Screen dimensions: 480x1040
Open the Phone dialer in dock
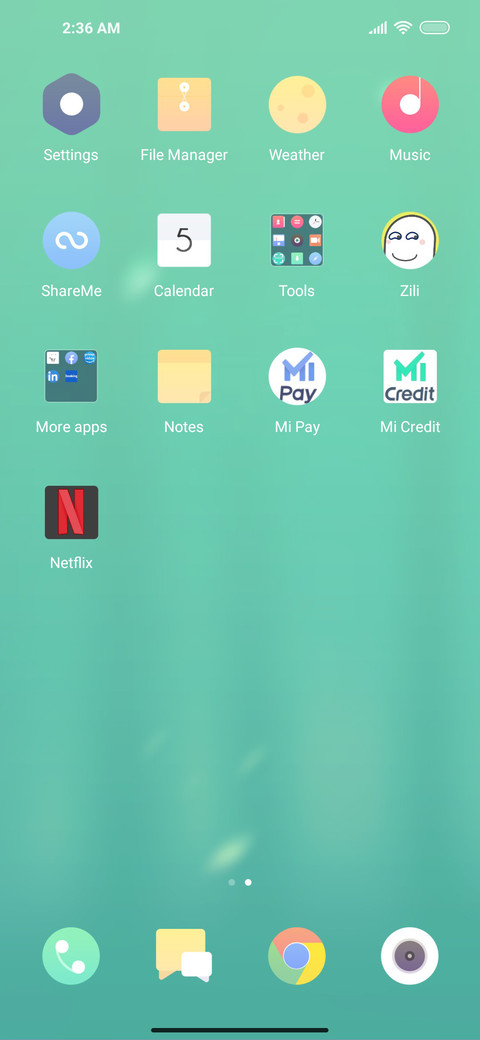[x=72, y=956]
